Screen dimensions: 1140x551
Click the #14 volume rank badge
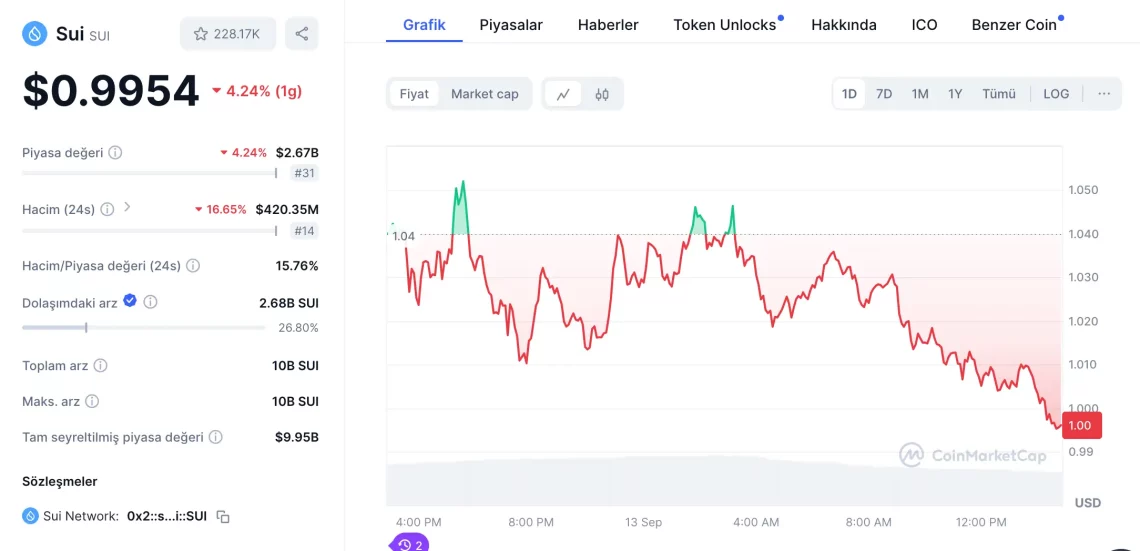[x=305, y=231]
